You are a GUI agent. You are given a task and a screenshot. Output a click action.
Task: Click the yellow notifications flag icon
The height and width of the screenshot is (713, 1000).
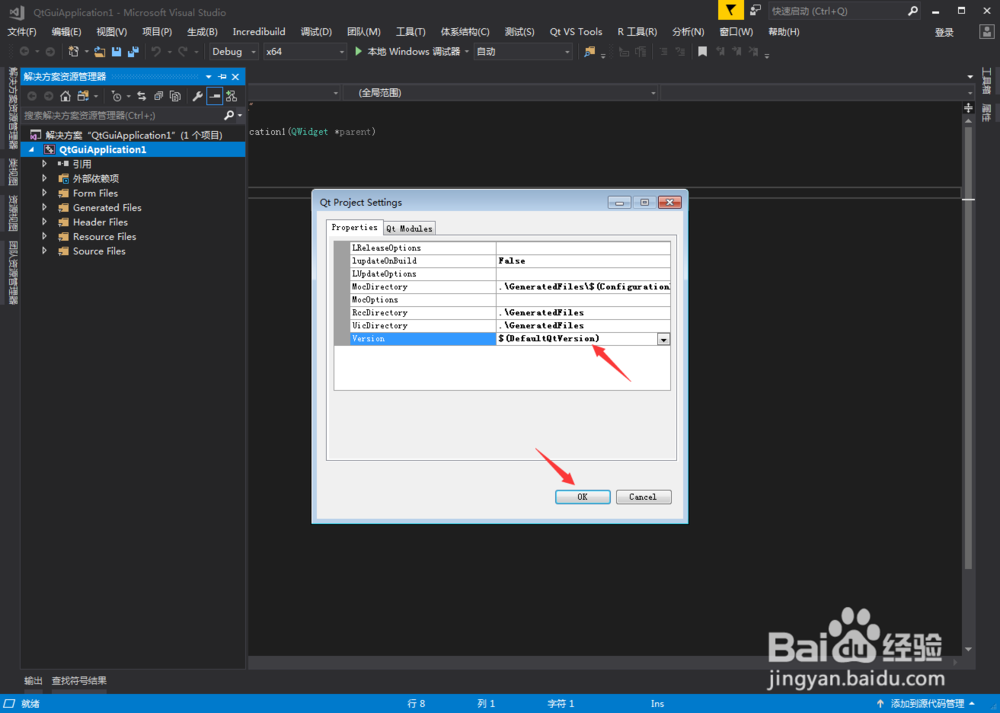pos(730,10)
